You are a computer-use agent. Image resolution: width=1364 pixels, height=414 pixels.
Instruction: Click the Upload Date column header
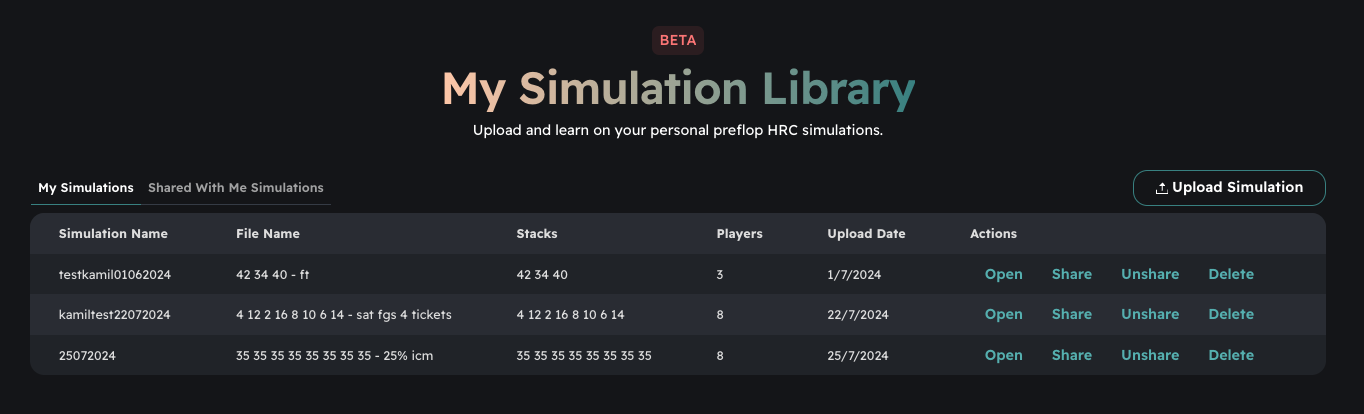[x=866, y=234]
